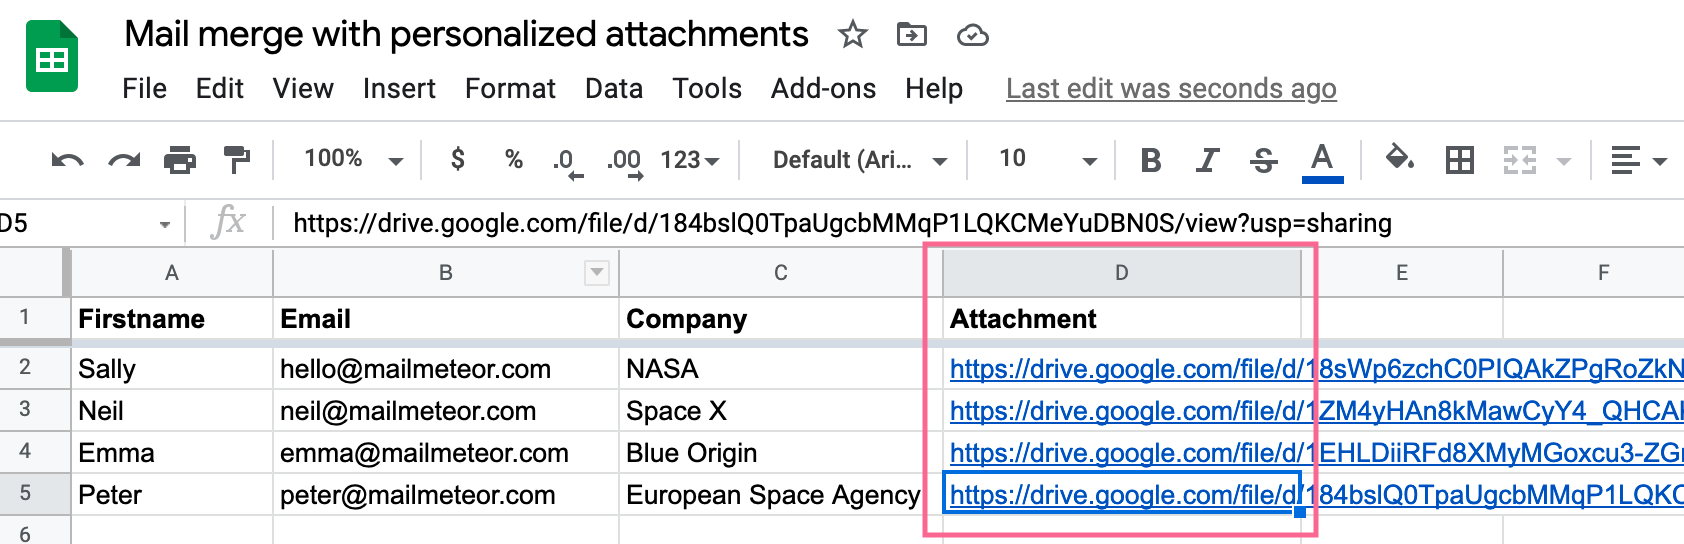Viewport: 1684px width, 544px height.
Task: Open the 'Last edit was seconds ago' link
Action: [1171, 89]
